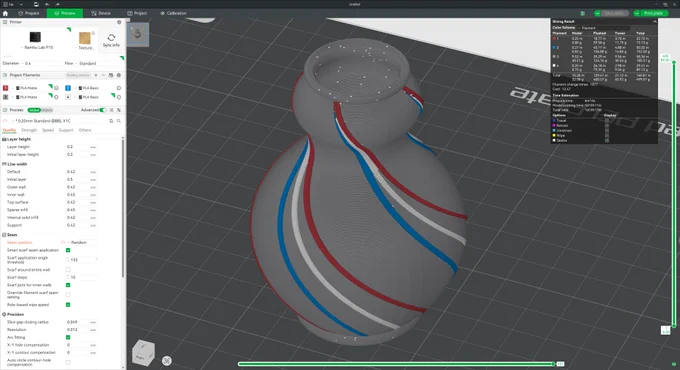Open the nozzle Diameter dropdown
Screen dimensions: 680x370
(41, 63)
